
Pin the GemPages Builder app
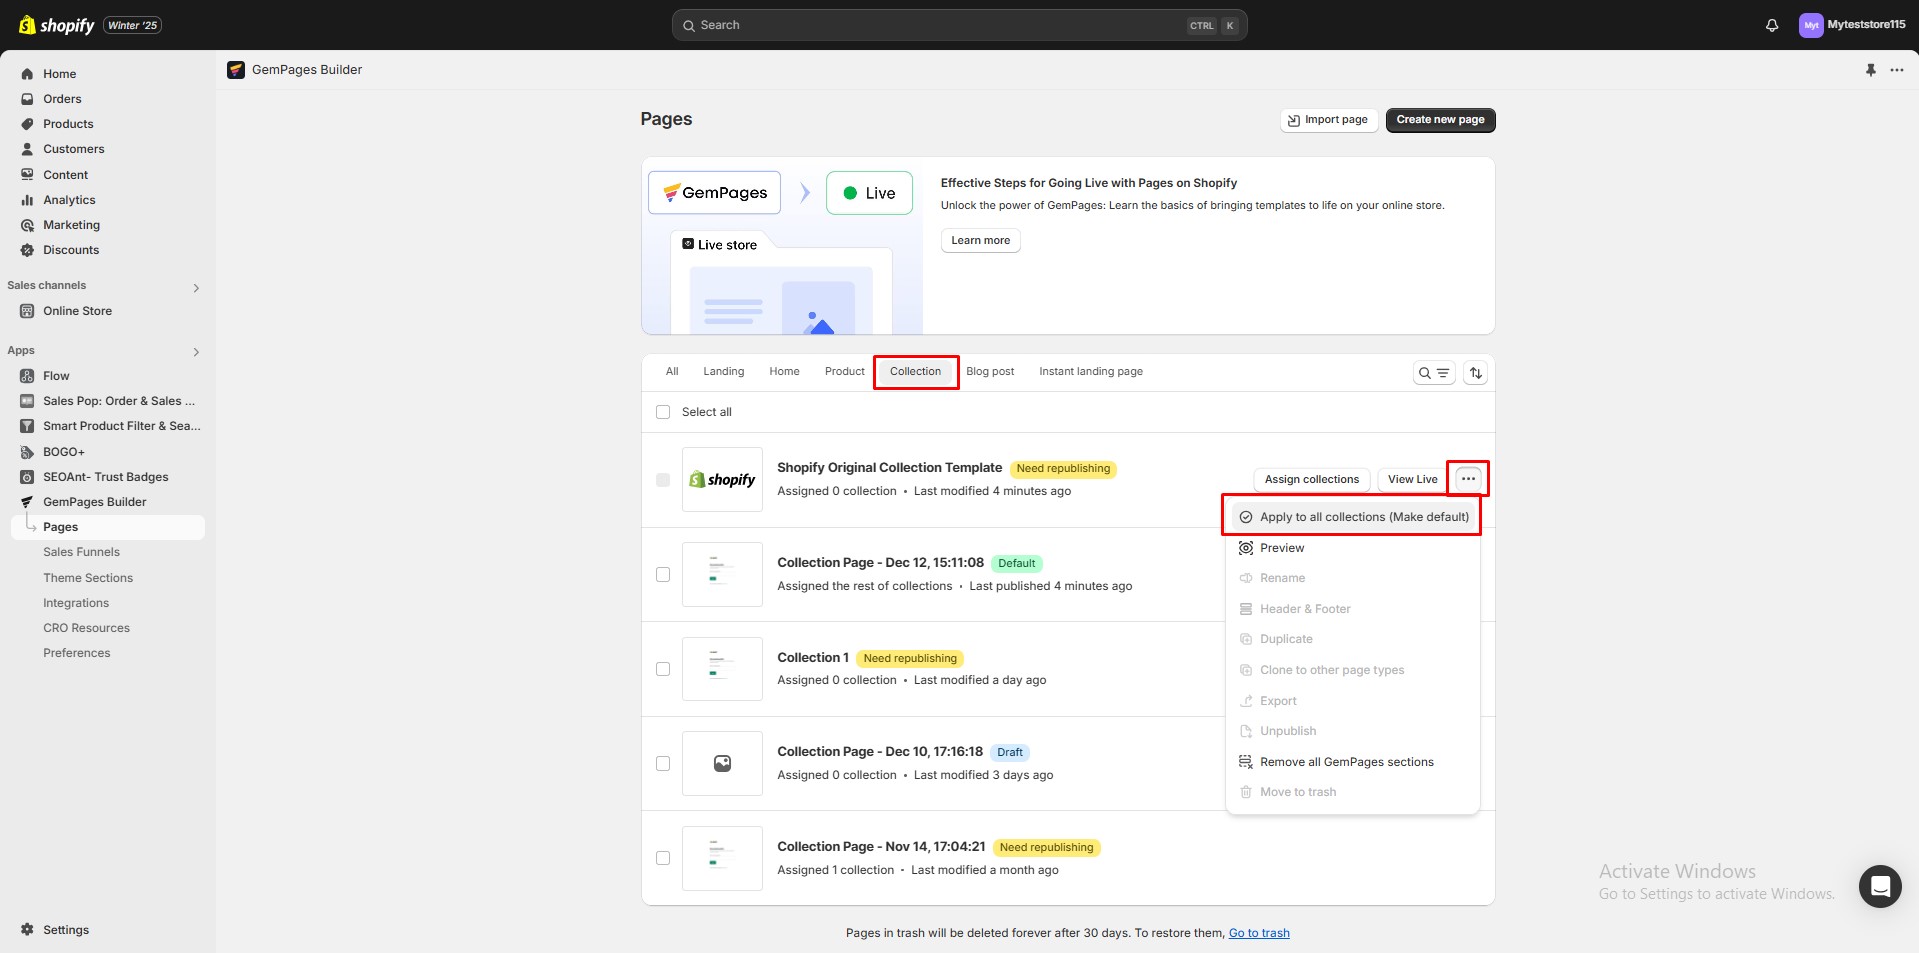(1870, 70)
